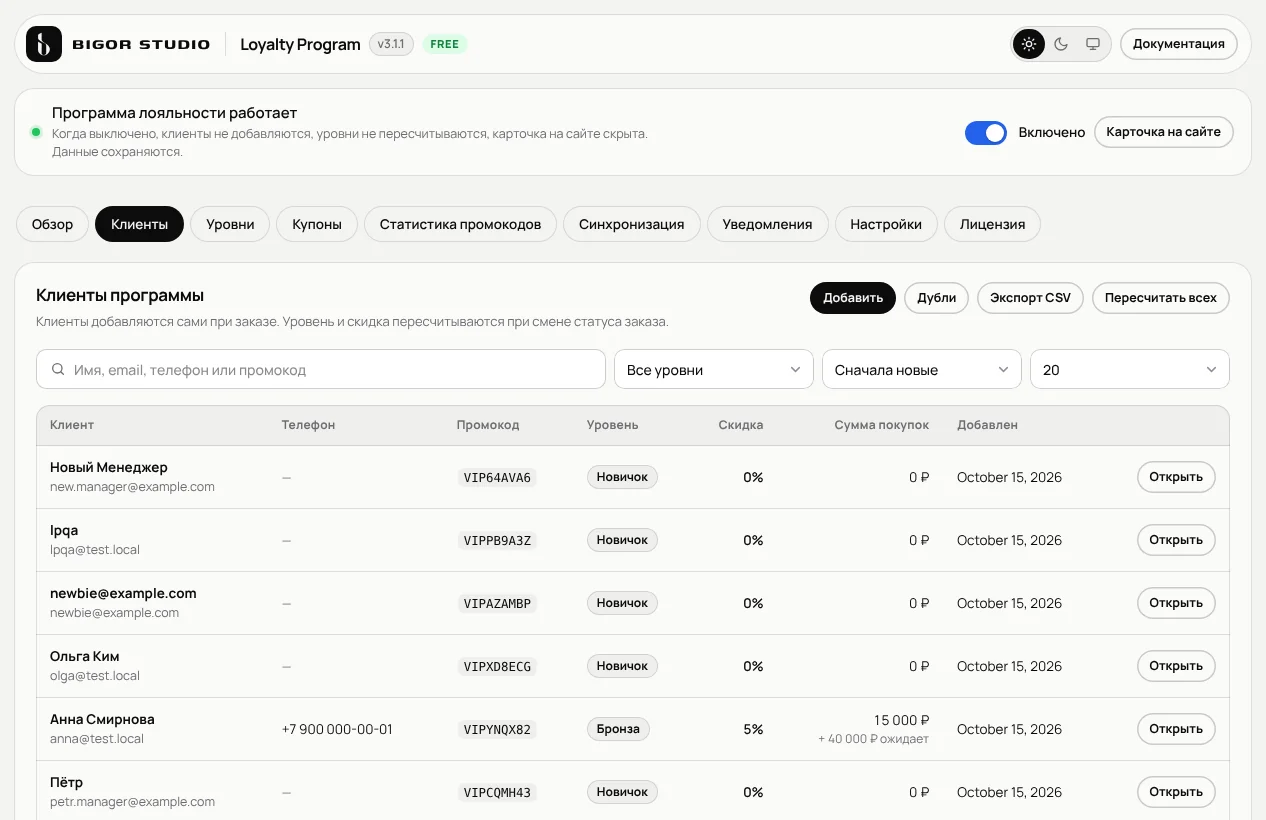Image resolution: width=1266 pixels, height=820 pixels.
Task: Open the Документация button
Action: tap(1179, 44)
